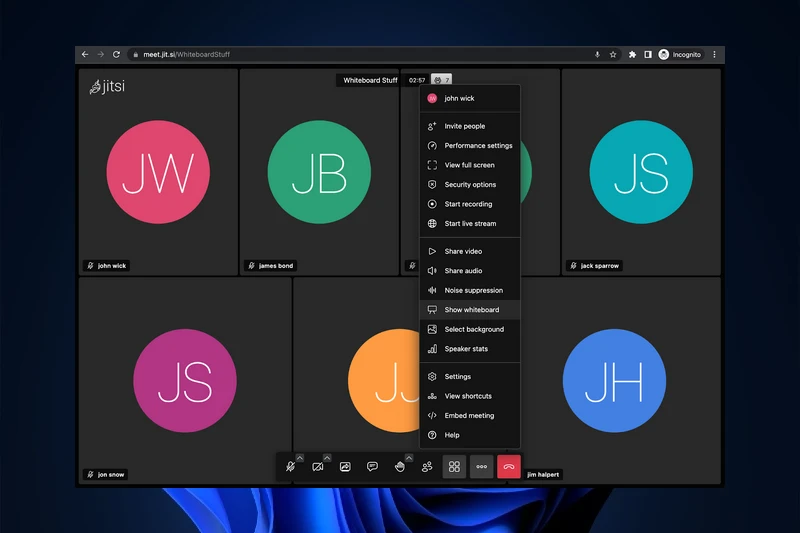Select Show whiteboard from the menu
This screenshot has height=533, width=800.
point(471,310)
